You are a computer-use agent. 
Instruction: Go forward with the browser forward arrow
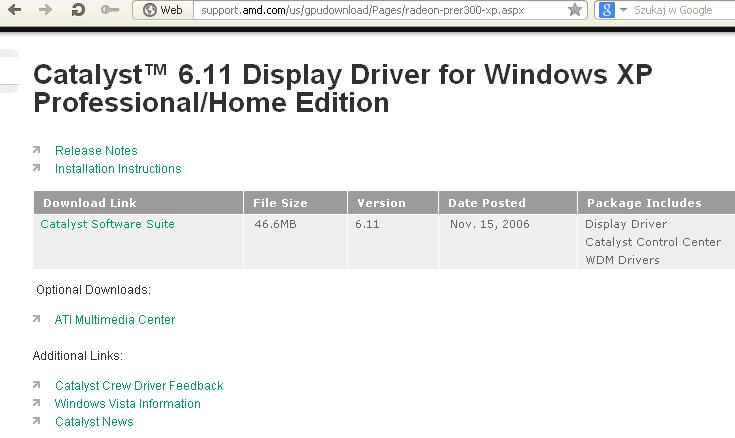click(45, 9)
